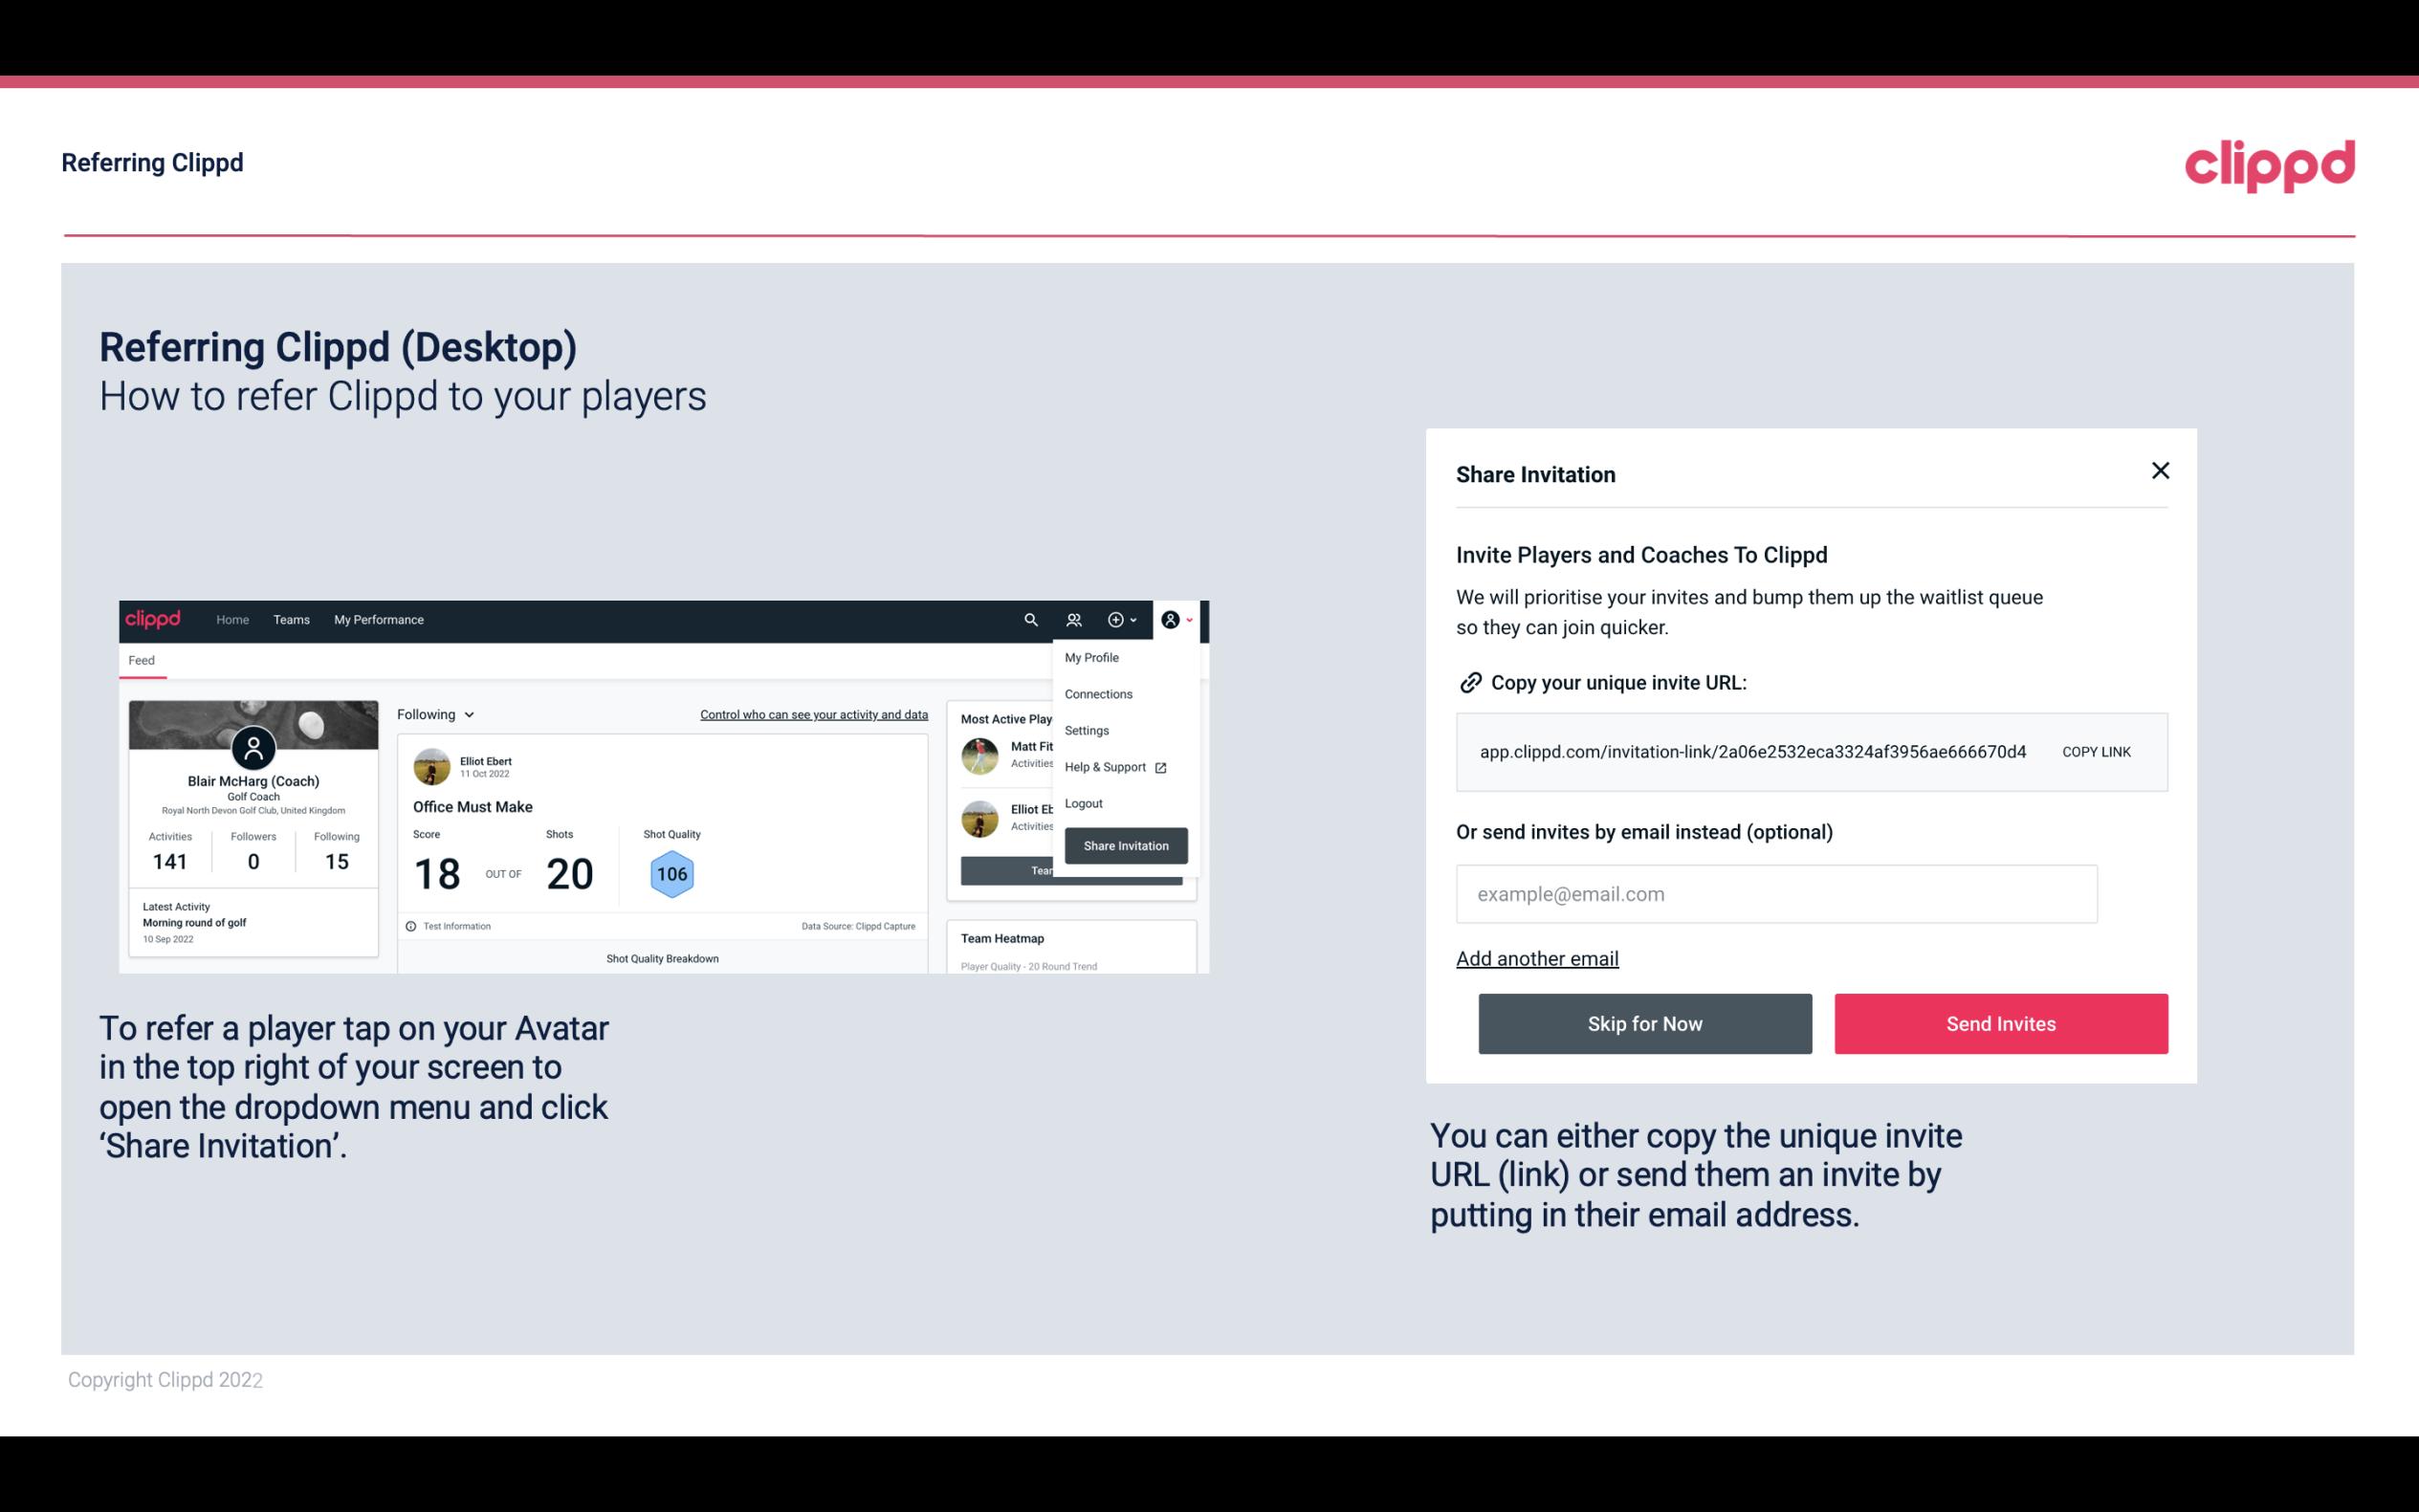2419x1512 pixels.
Task: Click the 'Following' dropdown on profile
Action: coord(433,712)
